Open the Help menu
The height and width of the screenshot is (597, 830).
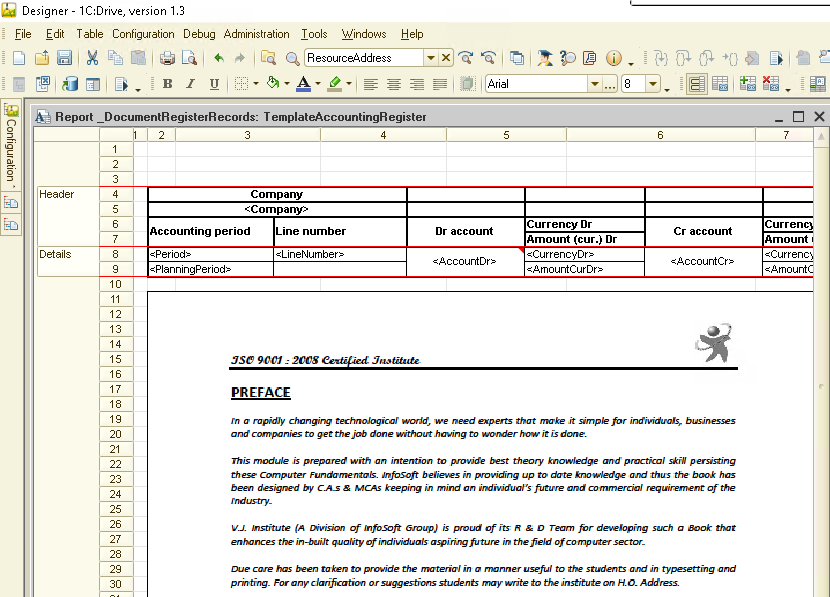point(412,34)
